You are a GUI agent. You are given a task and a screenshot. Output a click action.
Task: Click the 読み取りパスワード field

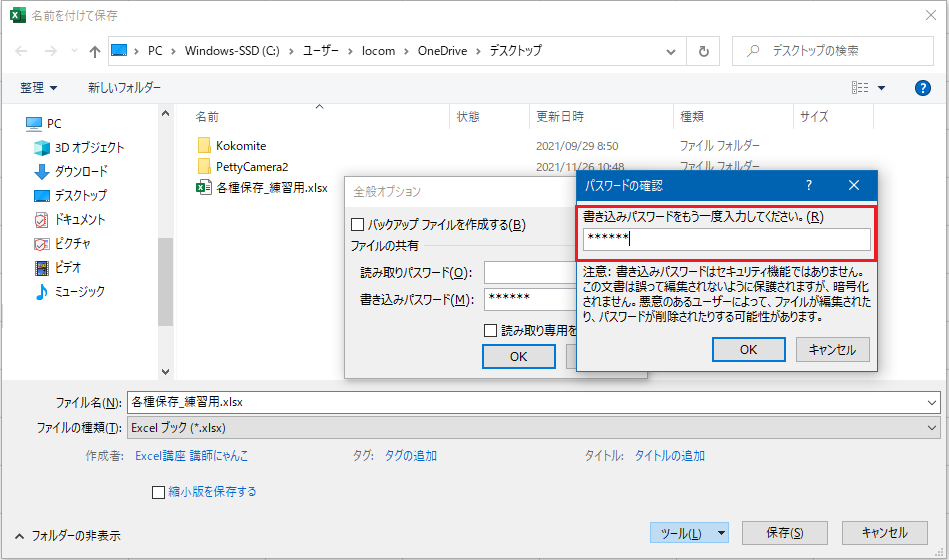coord(530,272)
